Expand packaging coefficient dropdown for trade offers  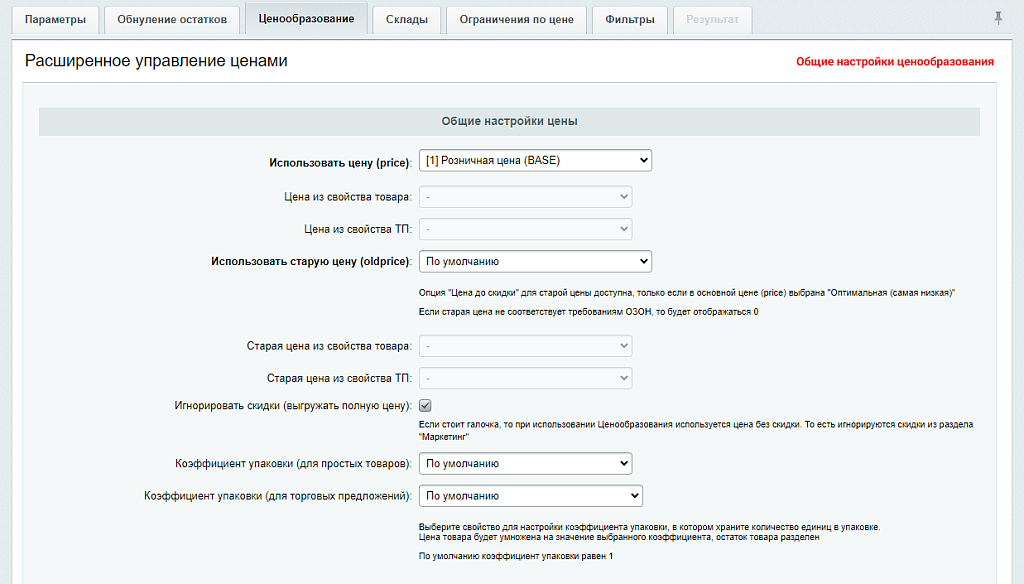530,496
